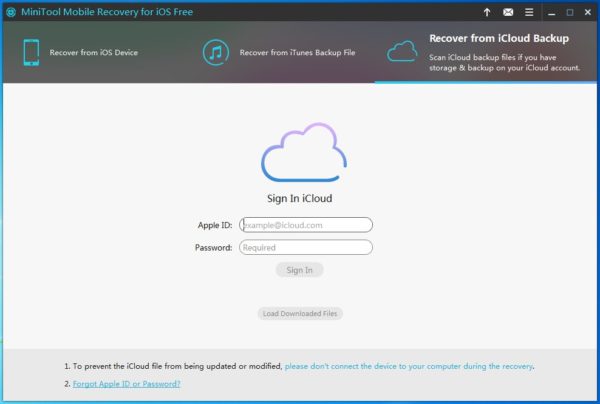Focus the Apple ID input field
Viewport: 600px width, 404px height.
[x=306, y=225]
